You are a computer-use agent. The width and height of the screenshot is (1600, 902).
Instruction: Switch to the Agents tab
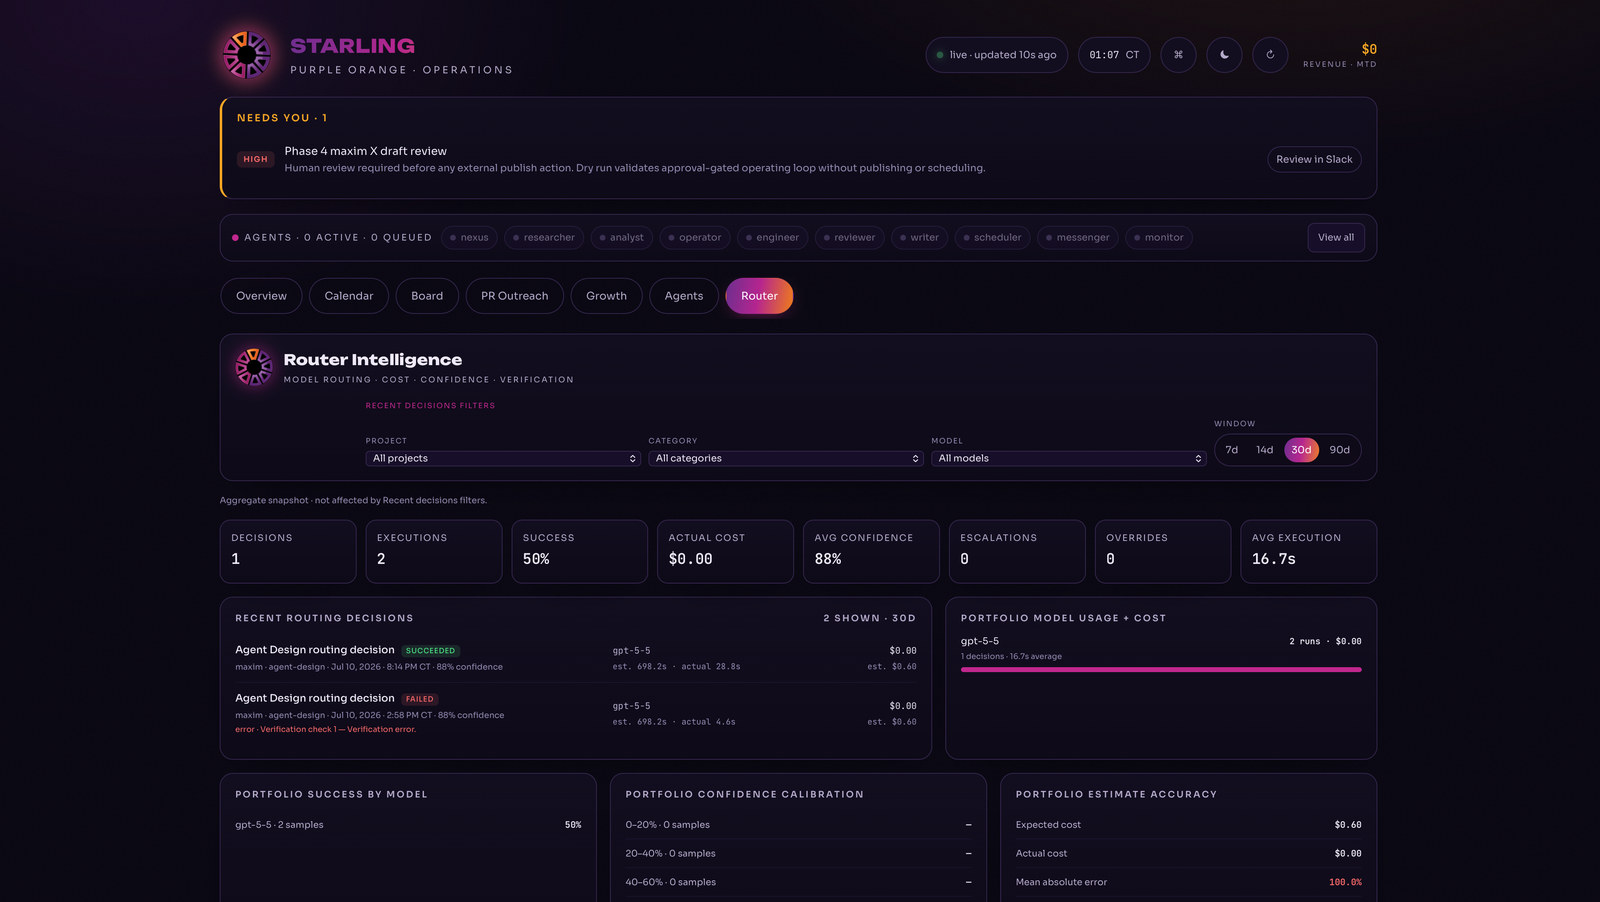(x=684, y=296)
